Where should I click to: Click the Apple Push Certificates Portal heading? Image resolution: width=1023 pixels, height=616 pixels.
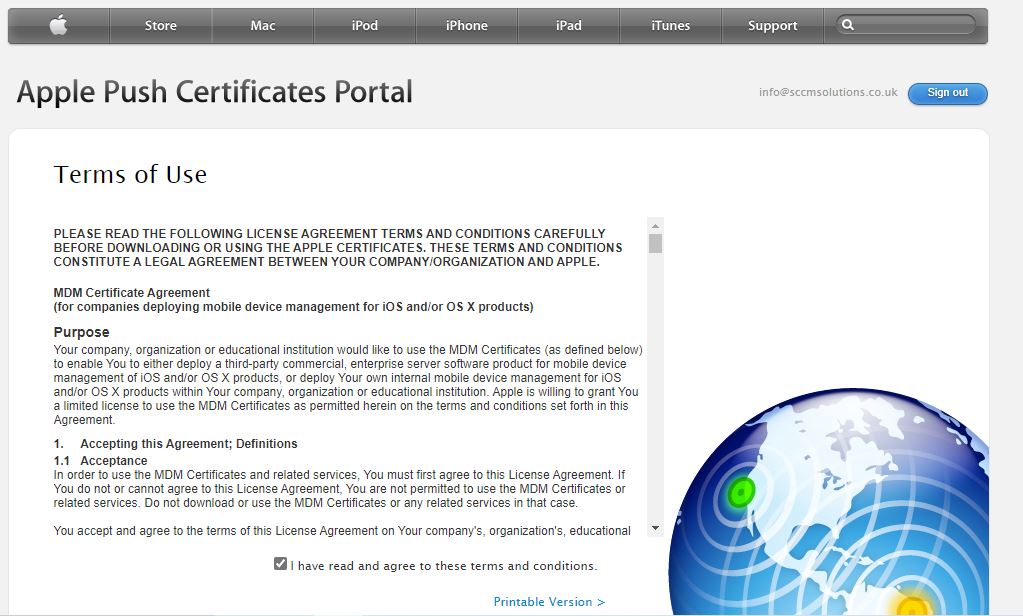[x=215, y=92]
